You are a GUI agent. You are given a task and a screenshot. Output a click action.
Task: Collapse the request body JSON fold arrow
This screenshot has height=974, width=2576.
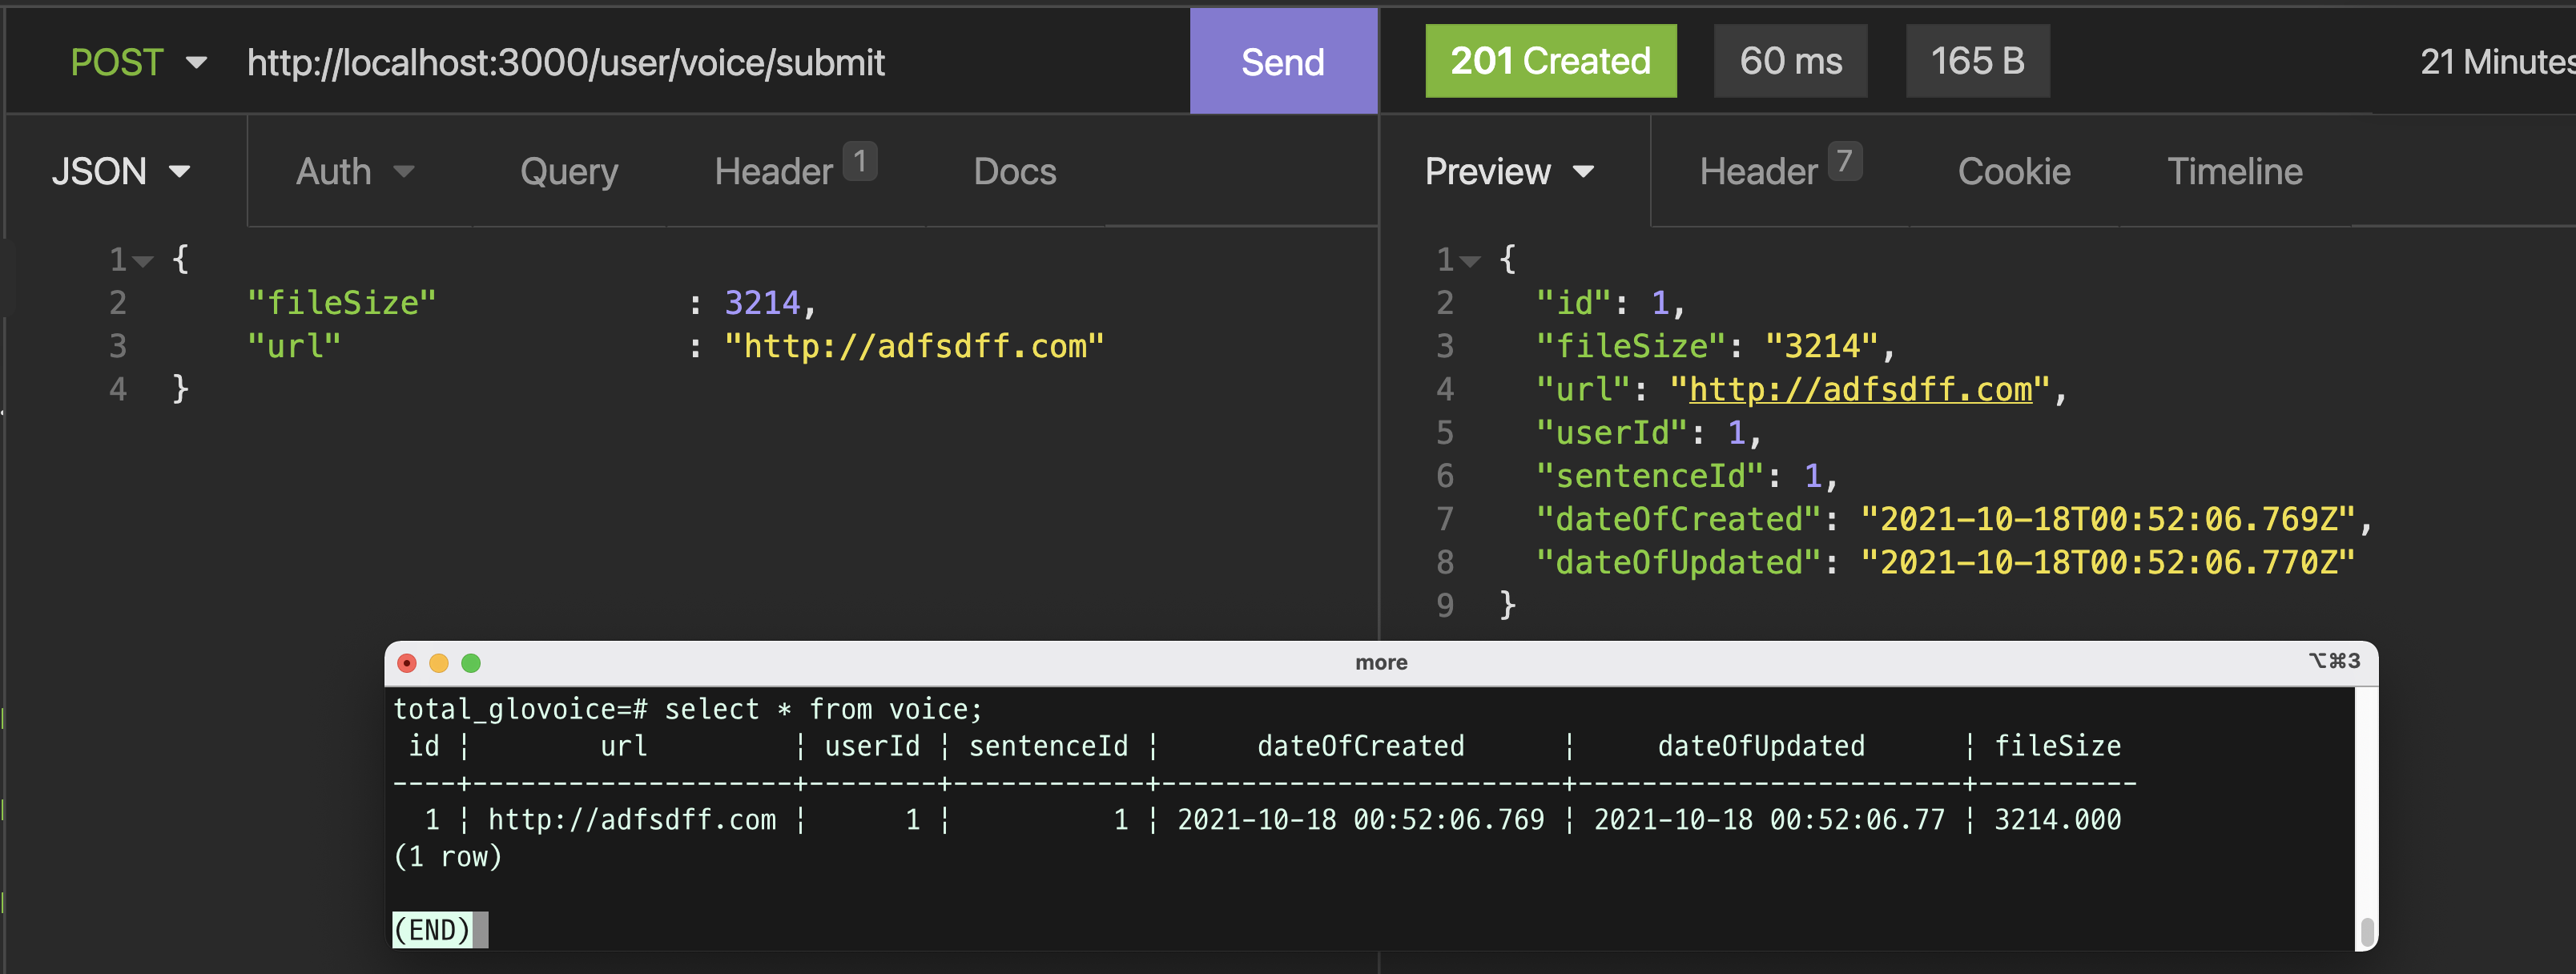[x=143, y=261]
